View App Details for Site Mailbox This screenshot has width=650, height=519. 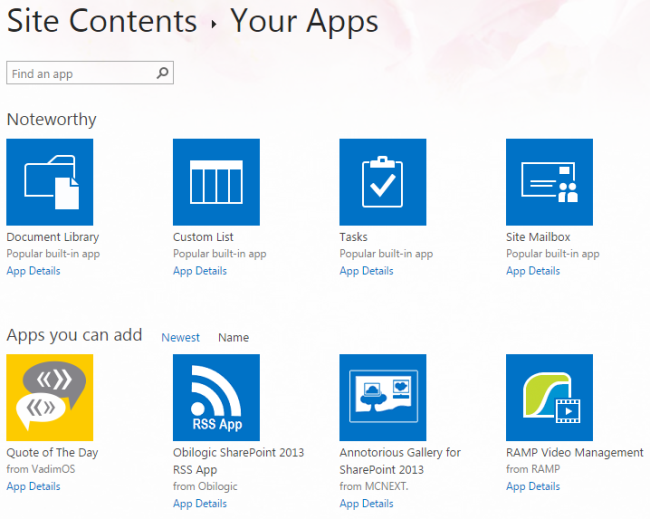[533, 271]
